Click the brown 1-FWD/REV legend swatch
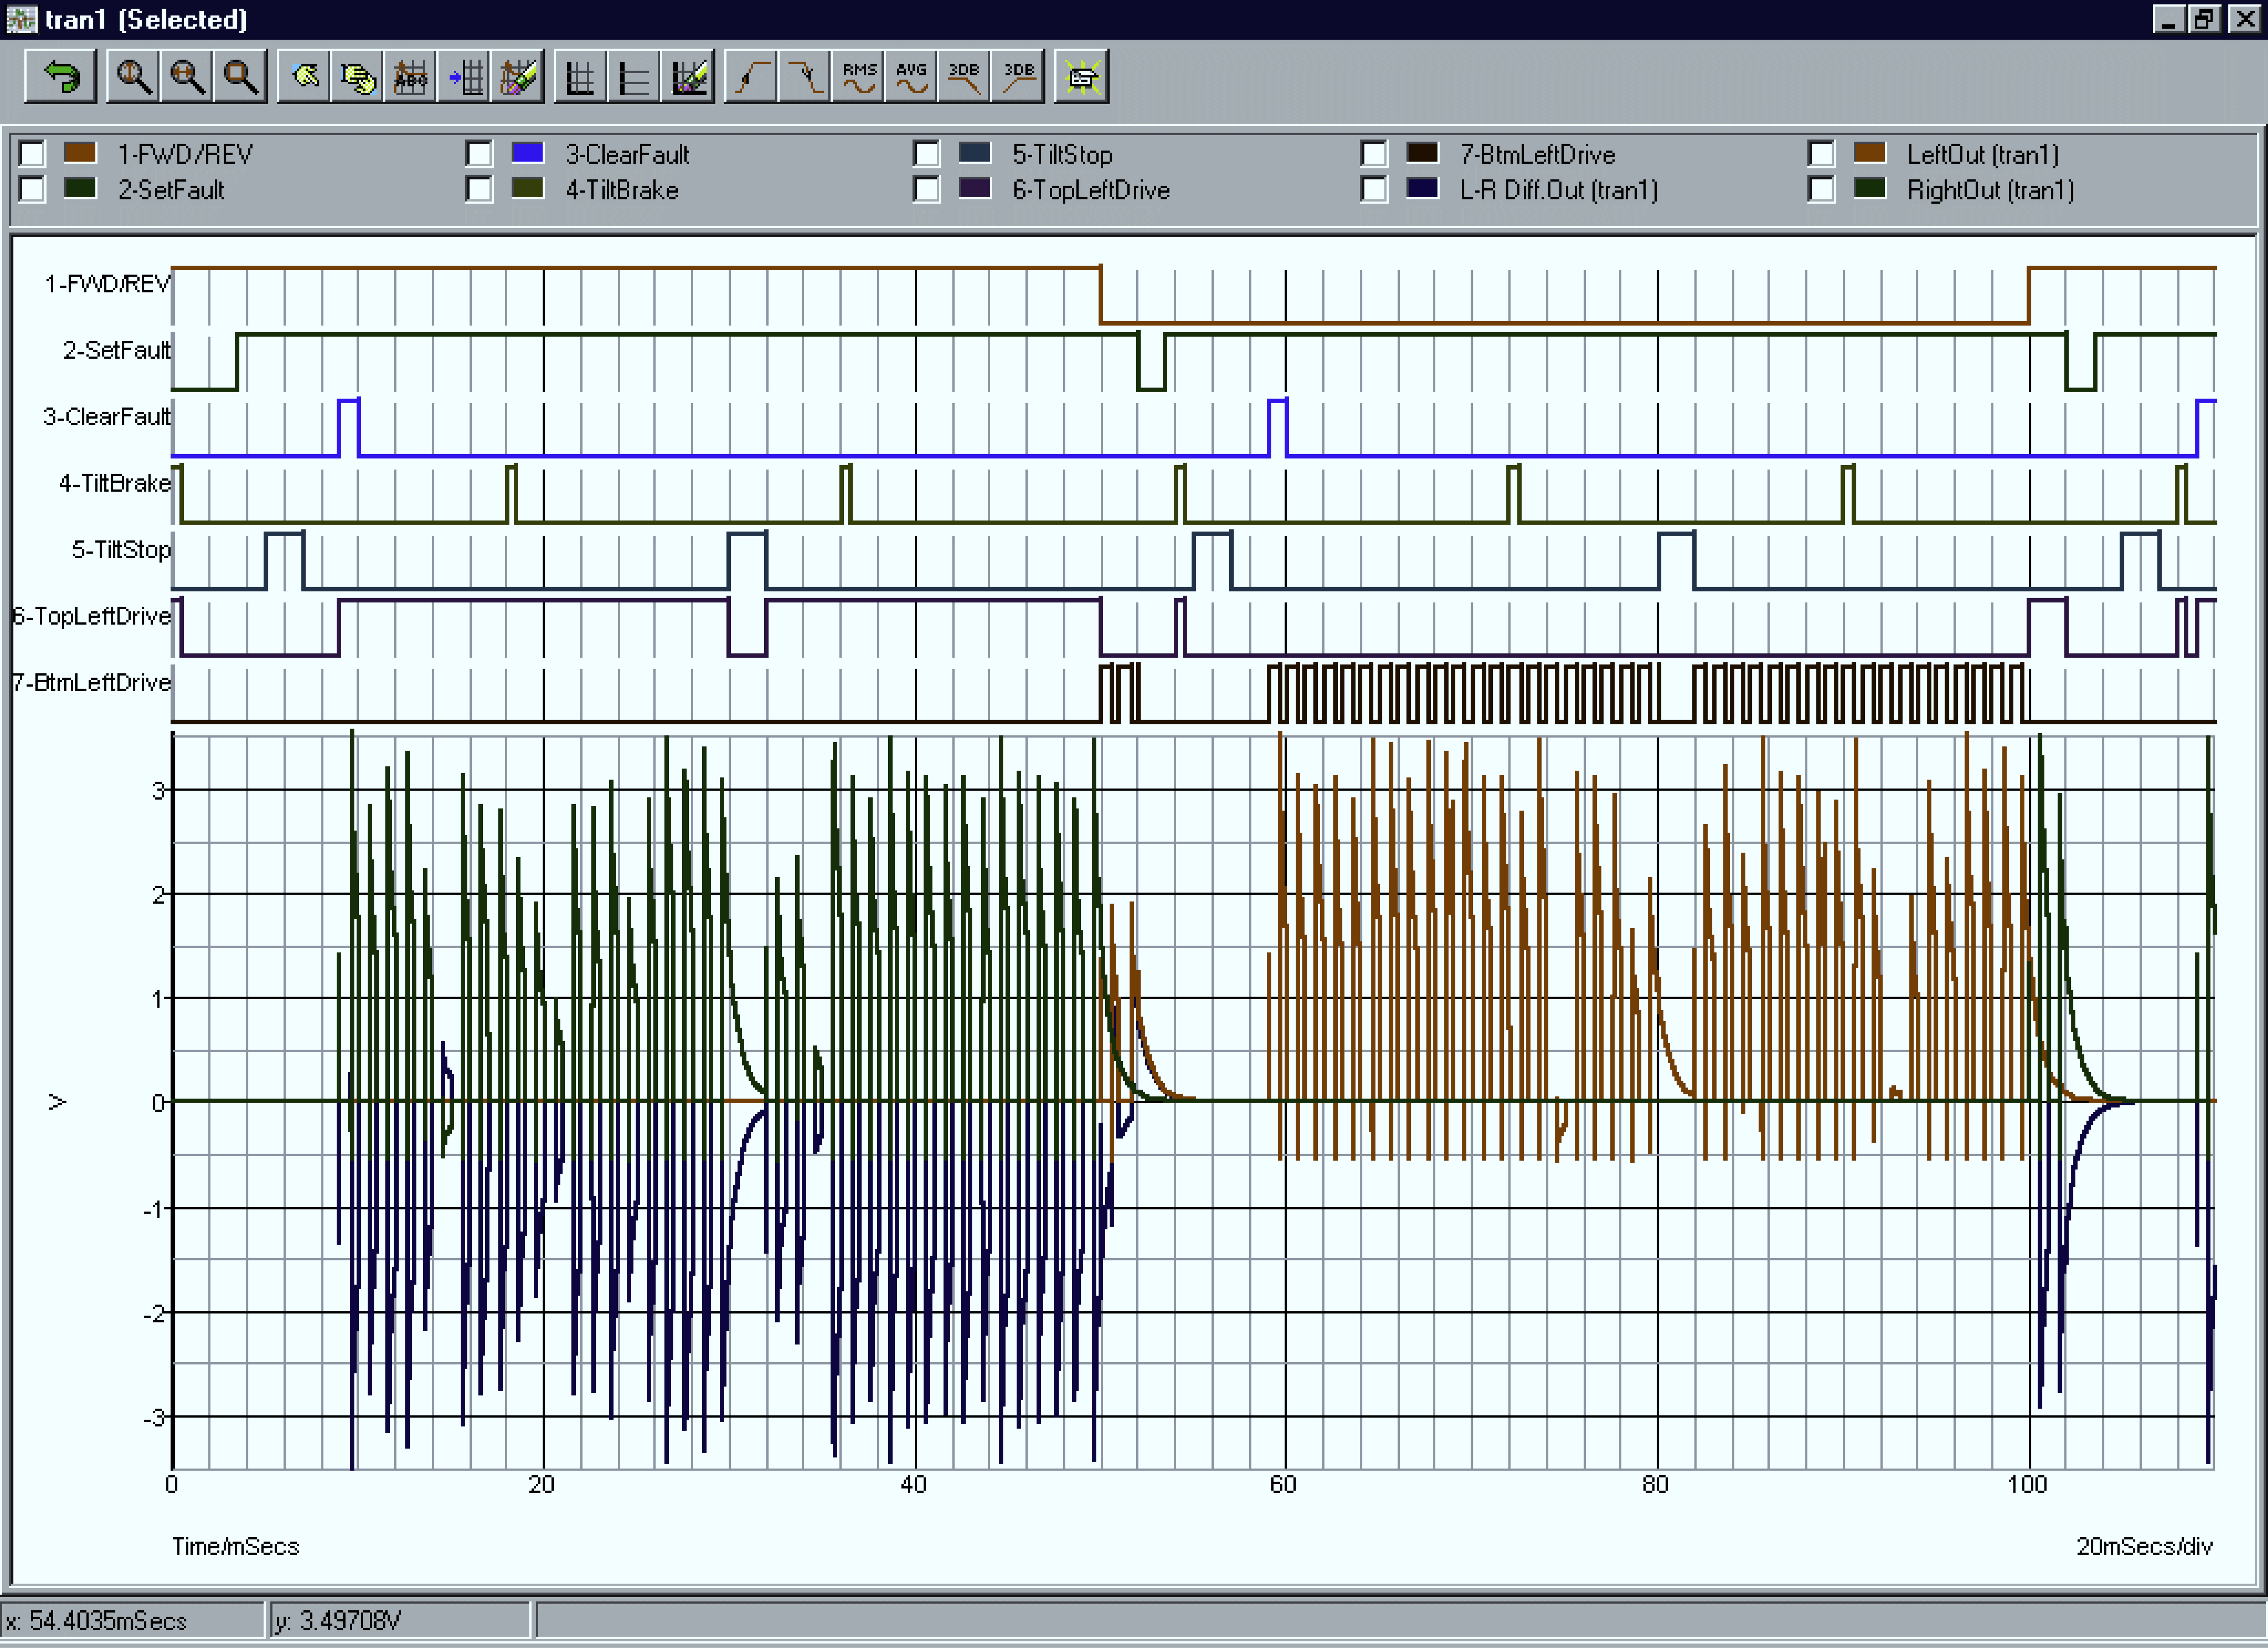The height and width of the screenshot is (1648, 2268). [80, 153]
